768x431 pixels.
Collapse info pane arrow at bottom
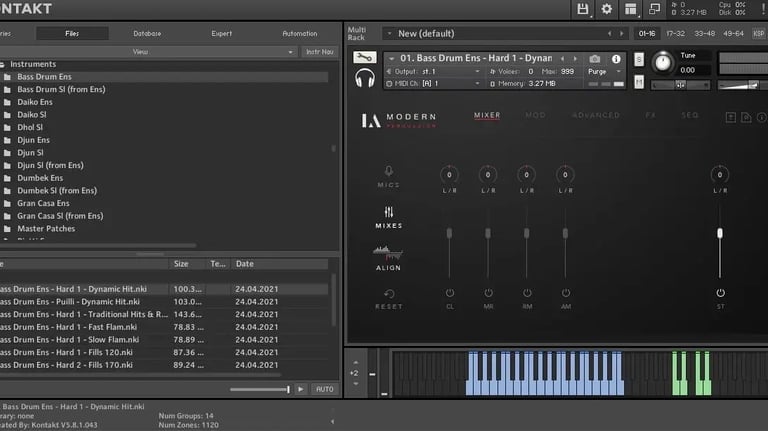(x=333, y=421)
